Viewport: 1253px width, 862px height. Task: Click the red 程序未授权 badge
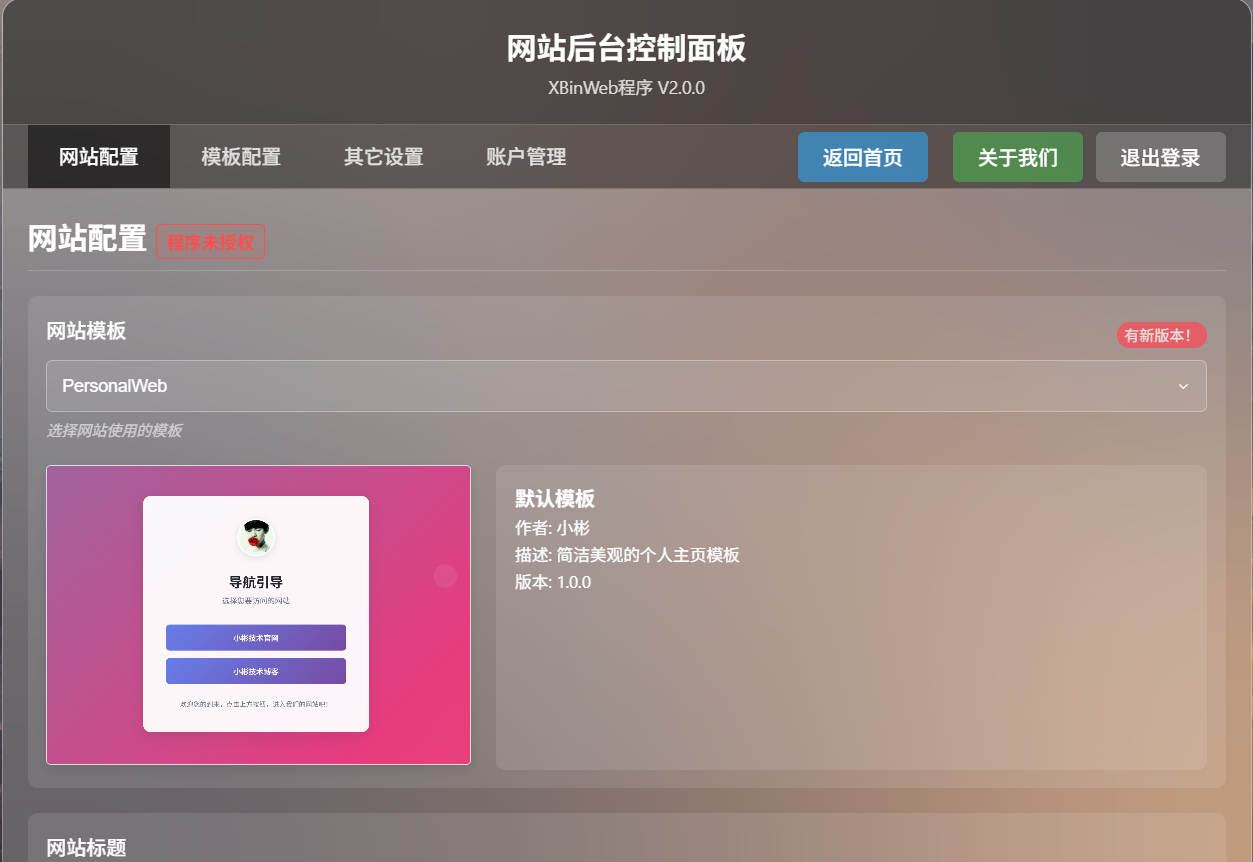click(211, 242)
